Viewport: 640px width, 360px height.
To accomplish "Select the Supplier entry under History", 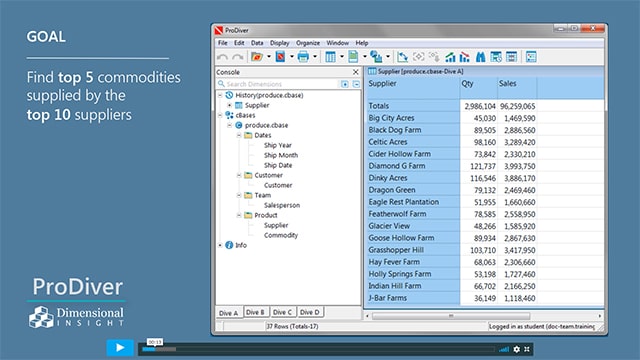I will (257, 105).
